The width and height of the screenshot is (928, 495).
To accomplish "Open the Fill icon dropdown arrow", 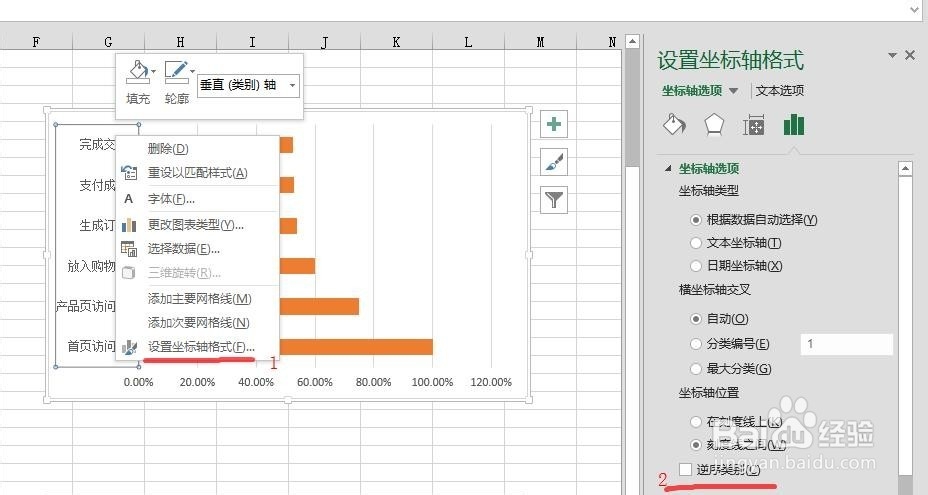I will (x=153, y=72).
